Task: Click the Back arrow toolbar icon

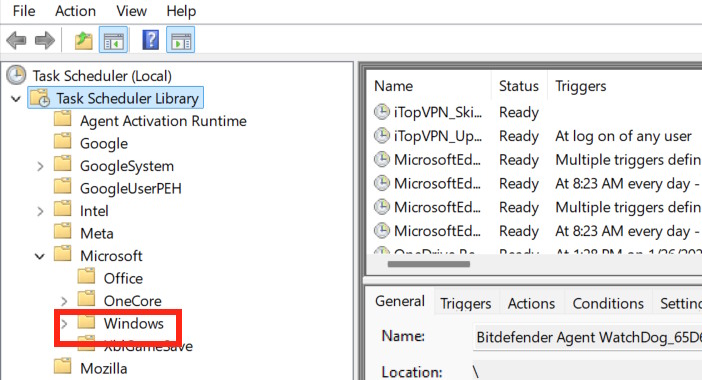Action: [x=16, y=41]
